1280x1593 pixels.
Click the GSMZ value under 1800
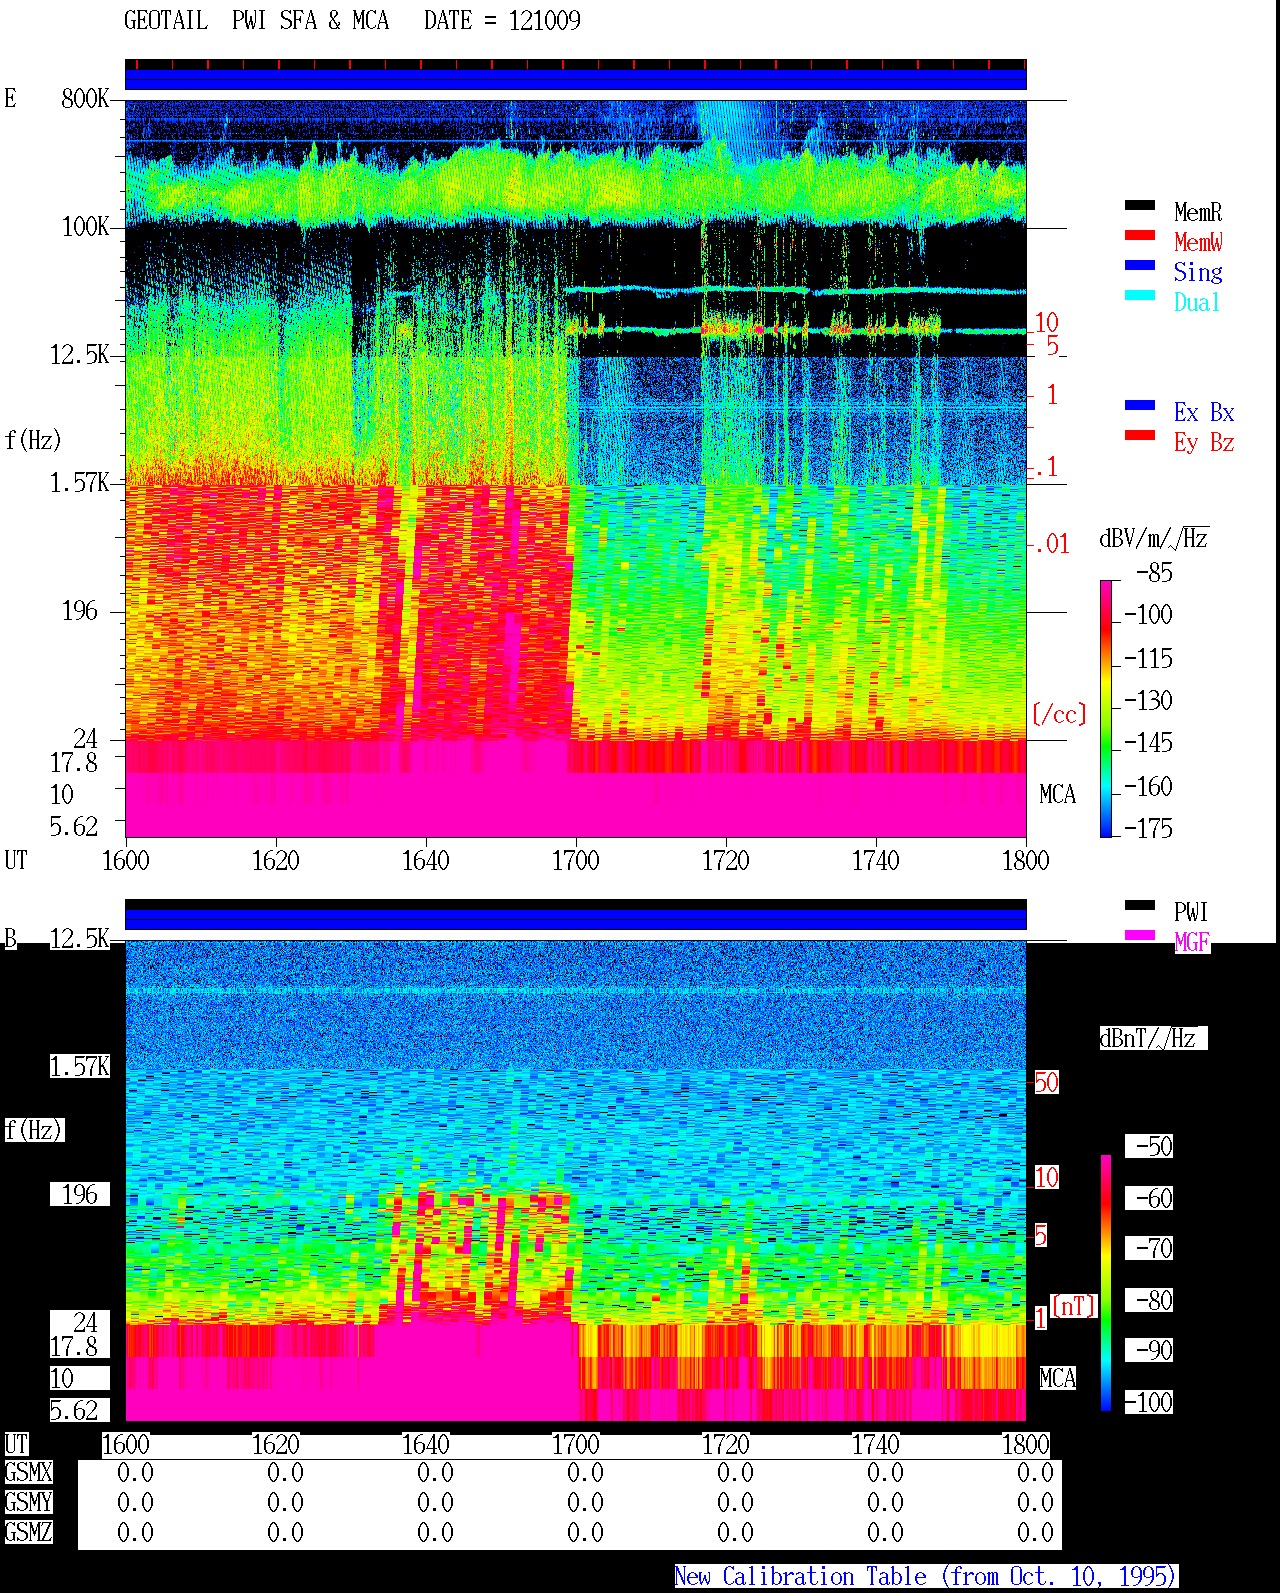tap(1035, 1532)
